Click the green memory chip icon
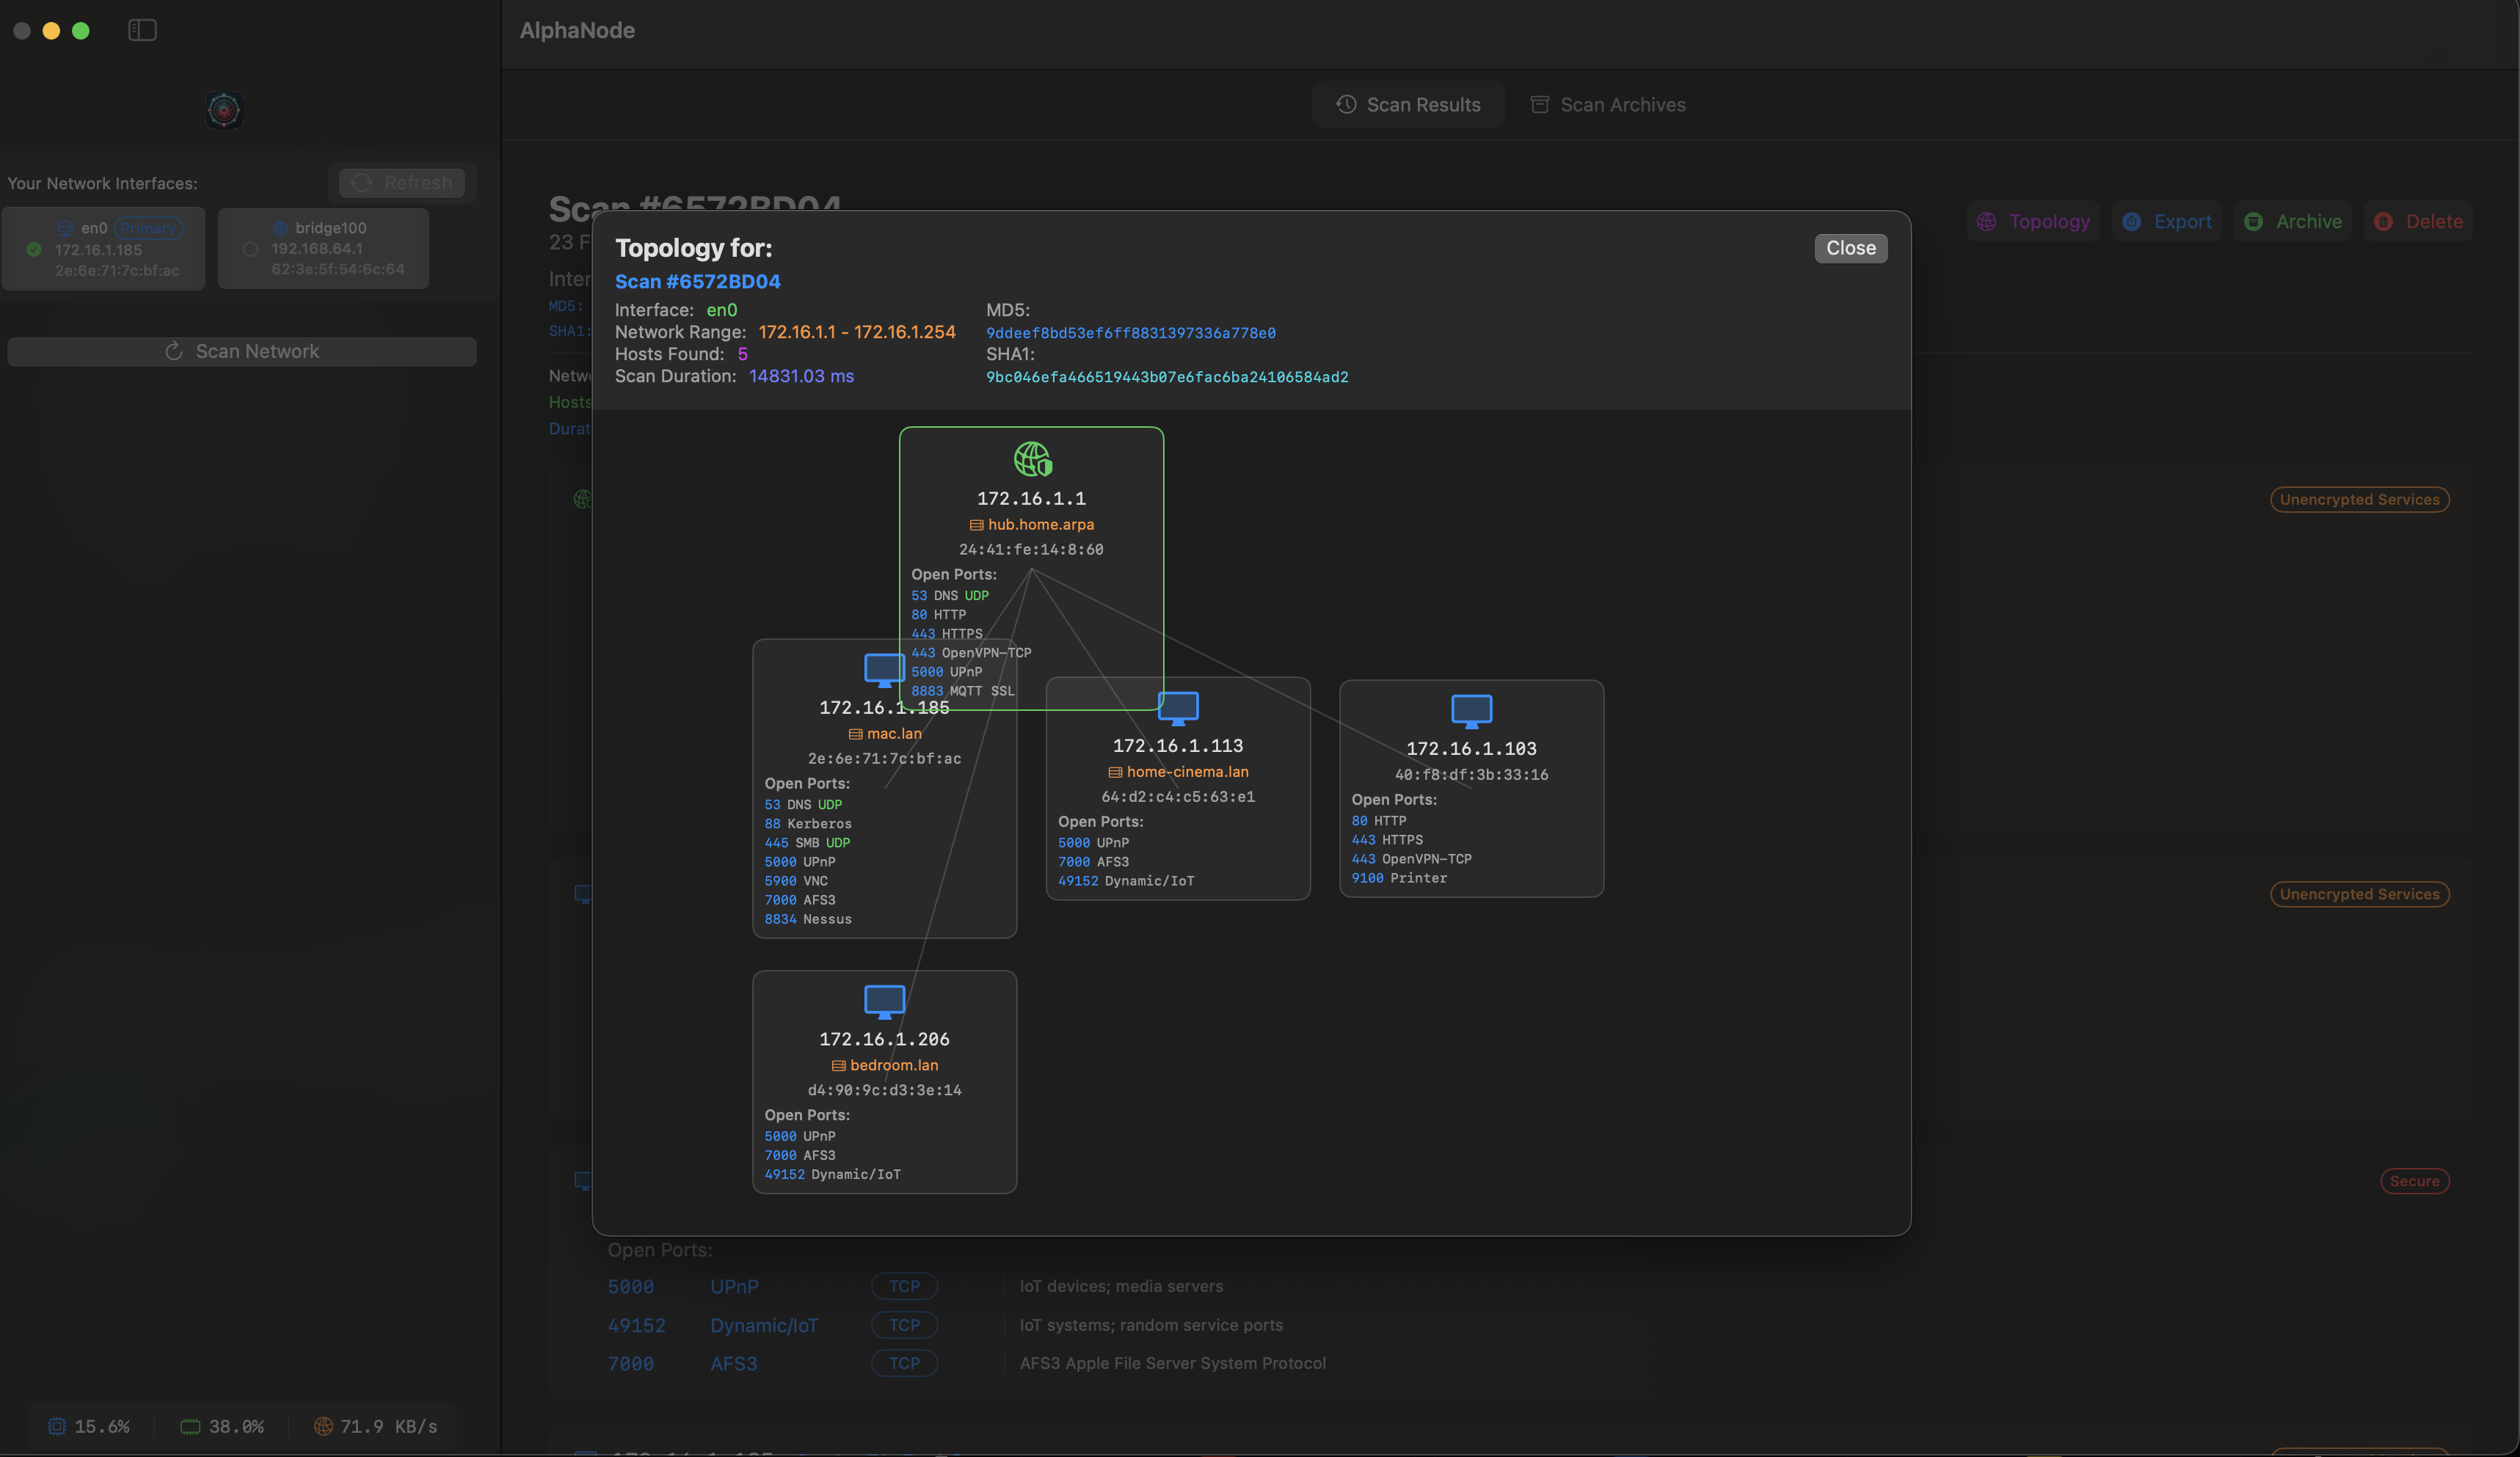2520x1457 pixels. tap(191, 1426)
